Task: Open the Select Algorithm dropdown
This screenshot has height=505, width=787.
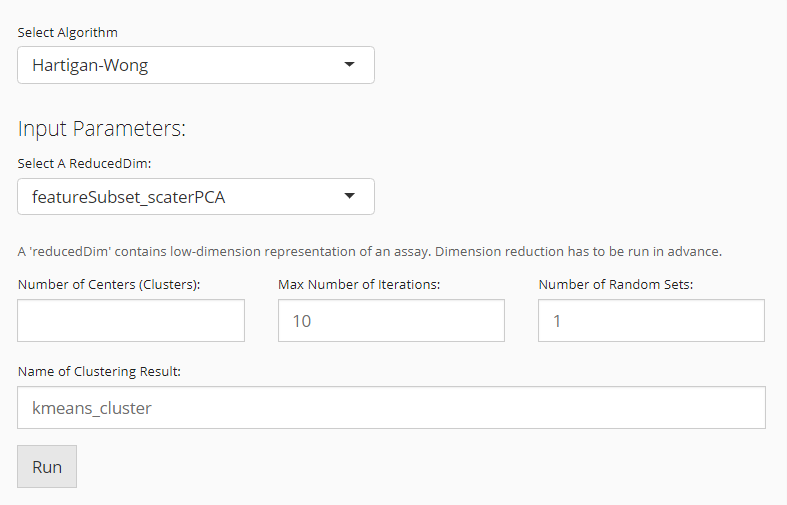Action: [195, 65]
